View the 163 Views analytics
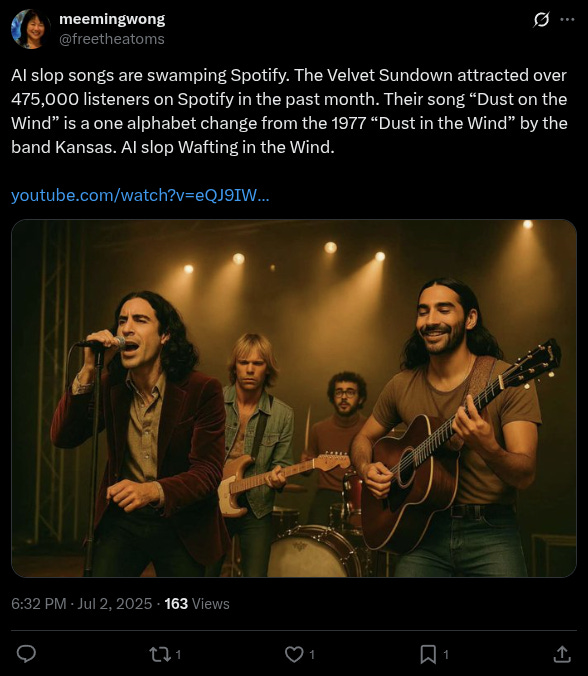Screen dimensions: 588x676 click(197, 604)
